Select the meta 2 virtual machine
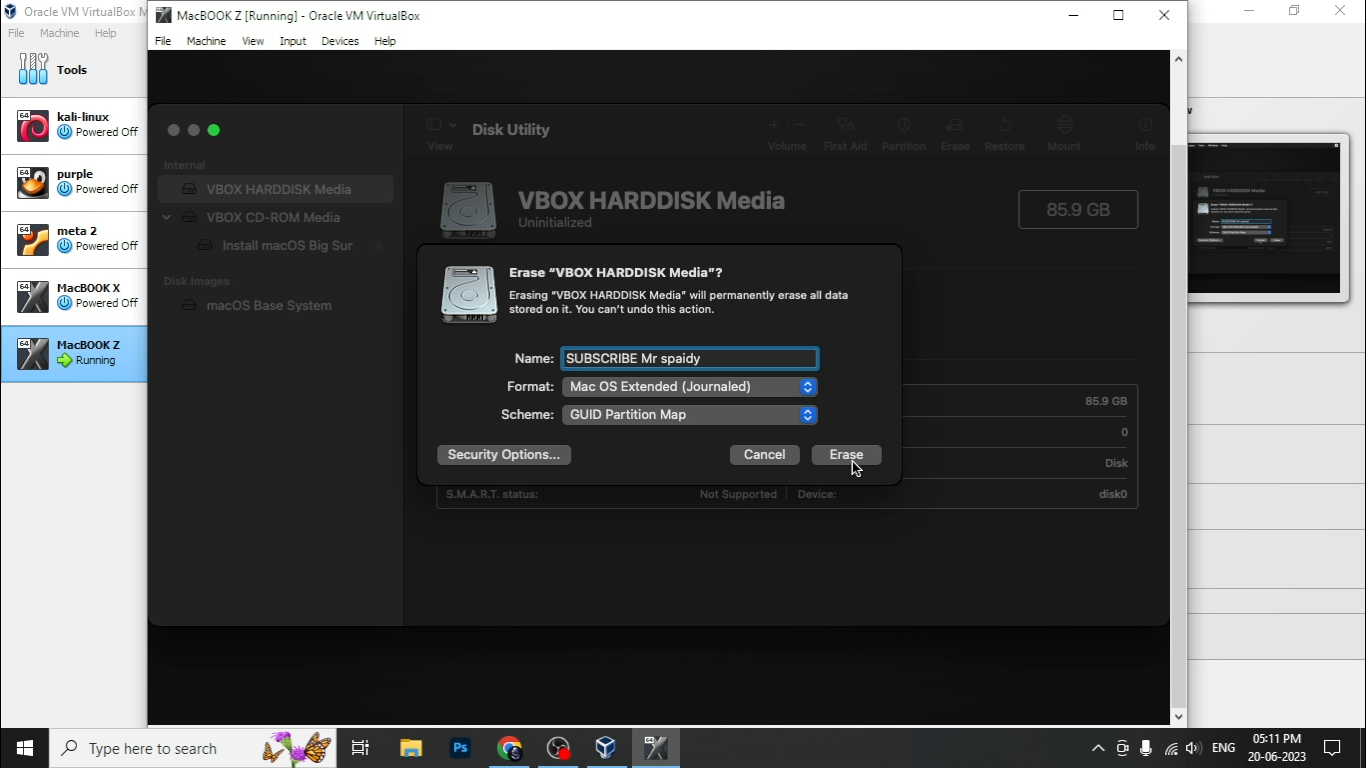This screenshot has width=1366, height=768. (x=74, y=240)
